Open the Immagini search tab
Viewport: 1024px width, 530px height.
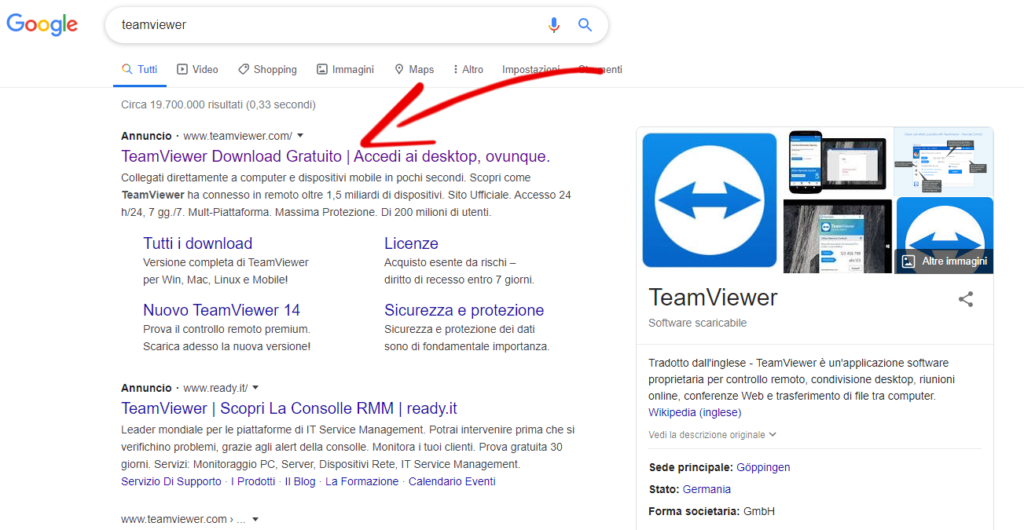pyautogui.click(x=345, y=70)
